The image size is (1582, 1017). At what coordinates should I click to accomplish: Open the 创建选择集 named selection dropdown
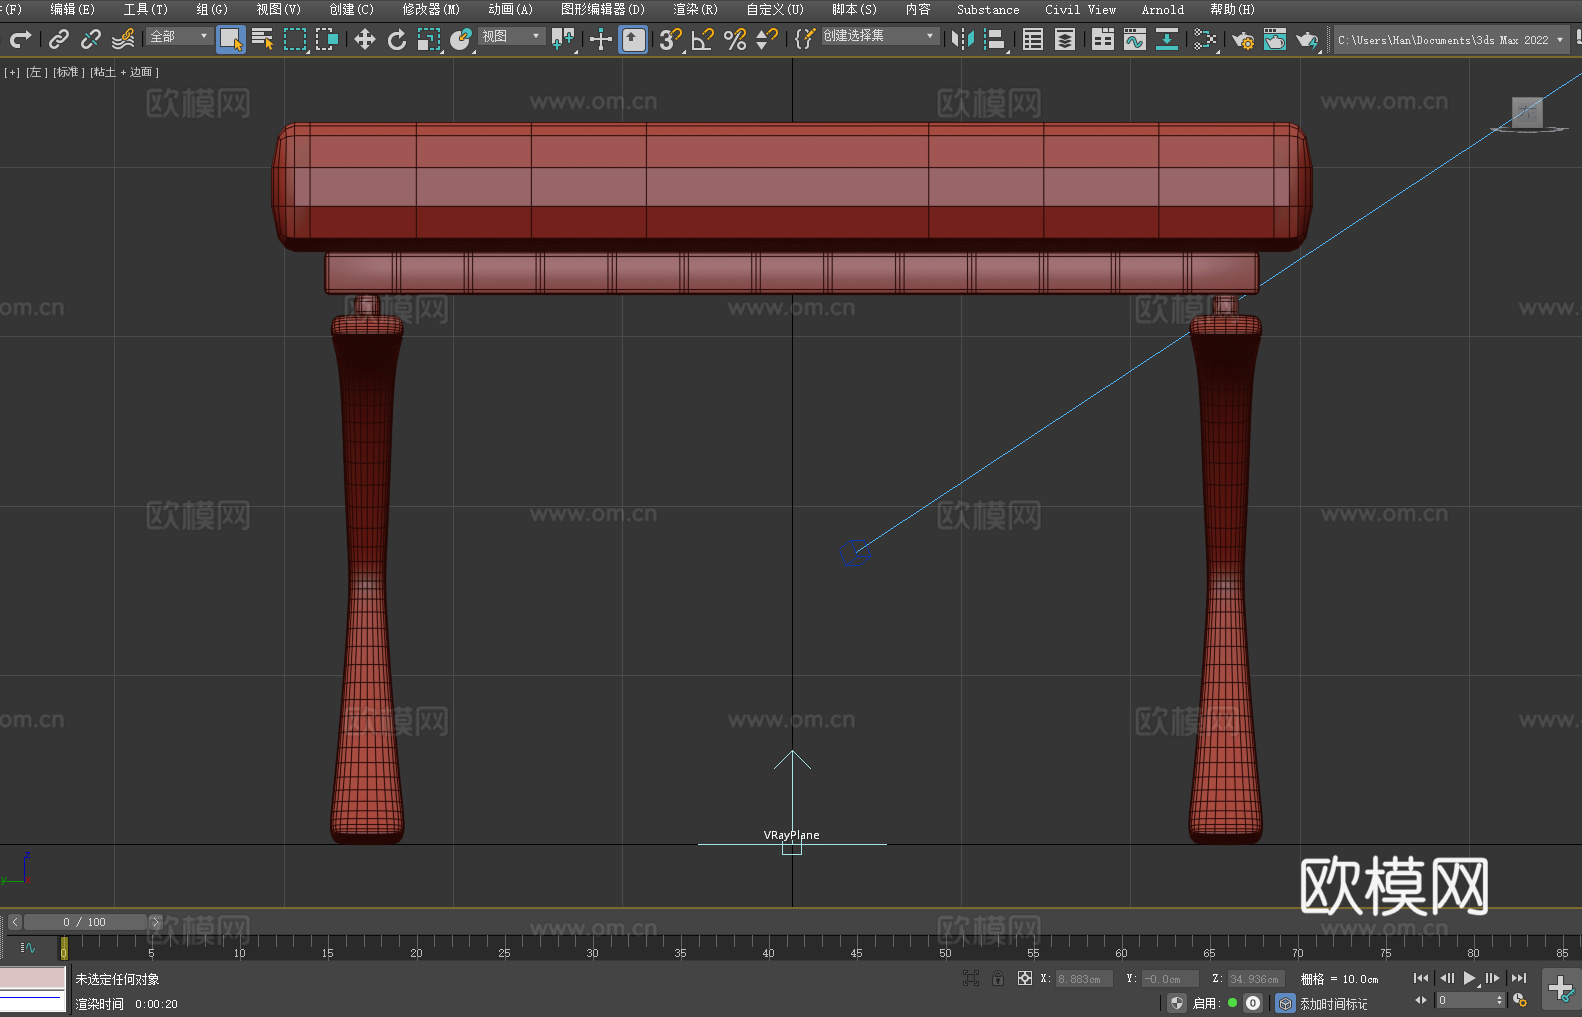coord(880,36)
